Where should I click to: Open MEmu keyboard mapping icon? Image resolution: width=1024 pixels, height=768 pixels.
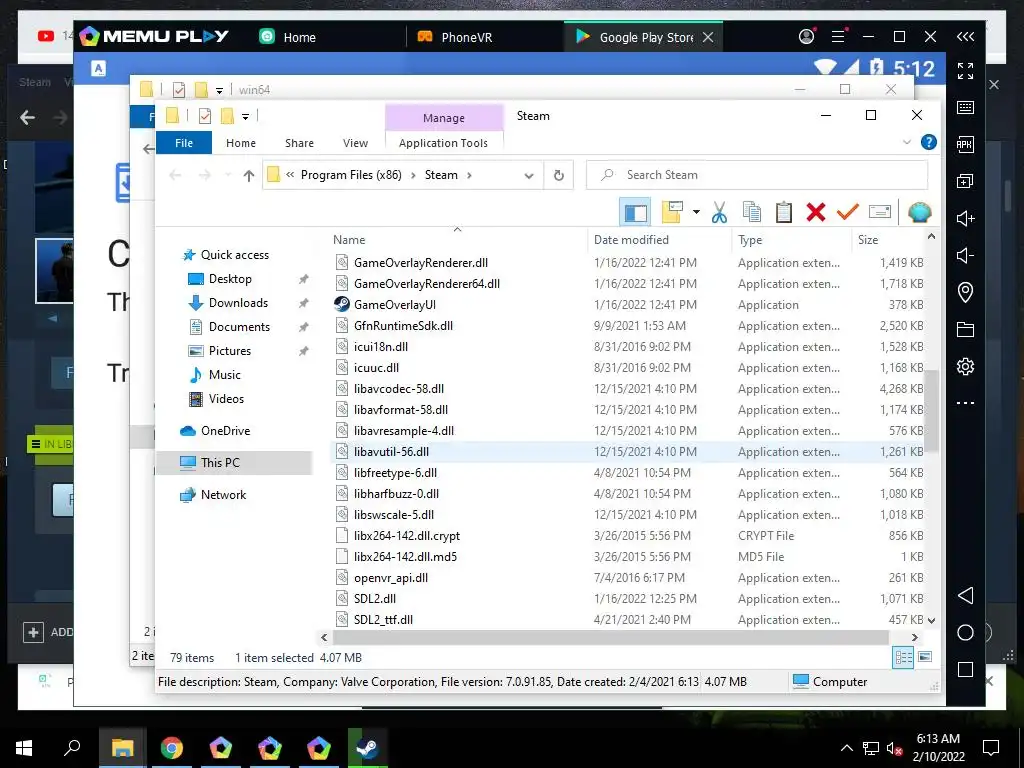click(x=965, y=108)
